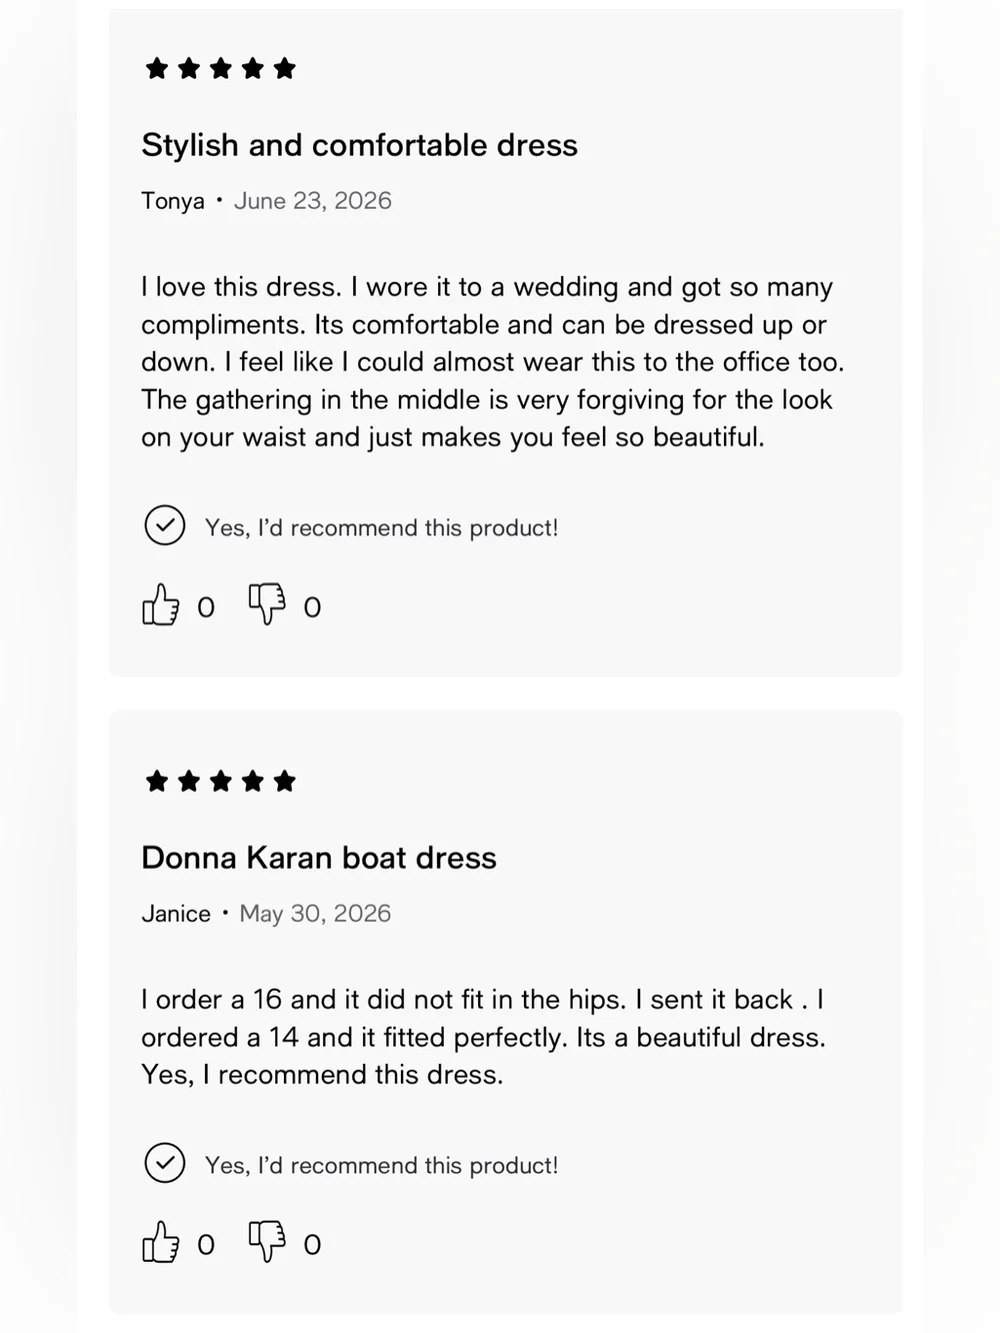The width and height of the screenshot is (1000, 1333).
Task: Click the five-star rating on Tonya's review
Action: pyautogui.click(x=221, y=68)
